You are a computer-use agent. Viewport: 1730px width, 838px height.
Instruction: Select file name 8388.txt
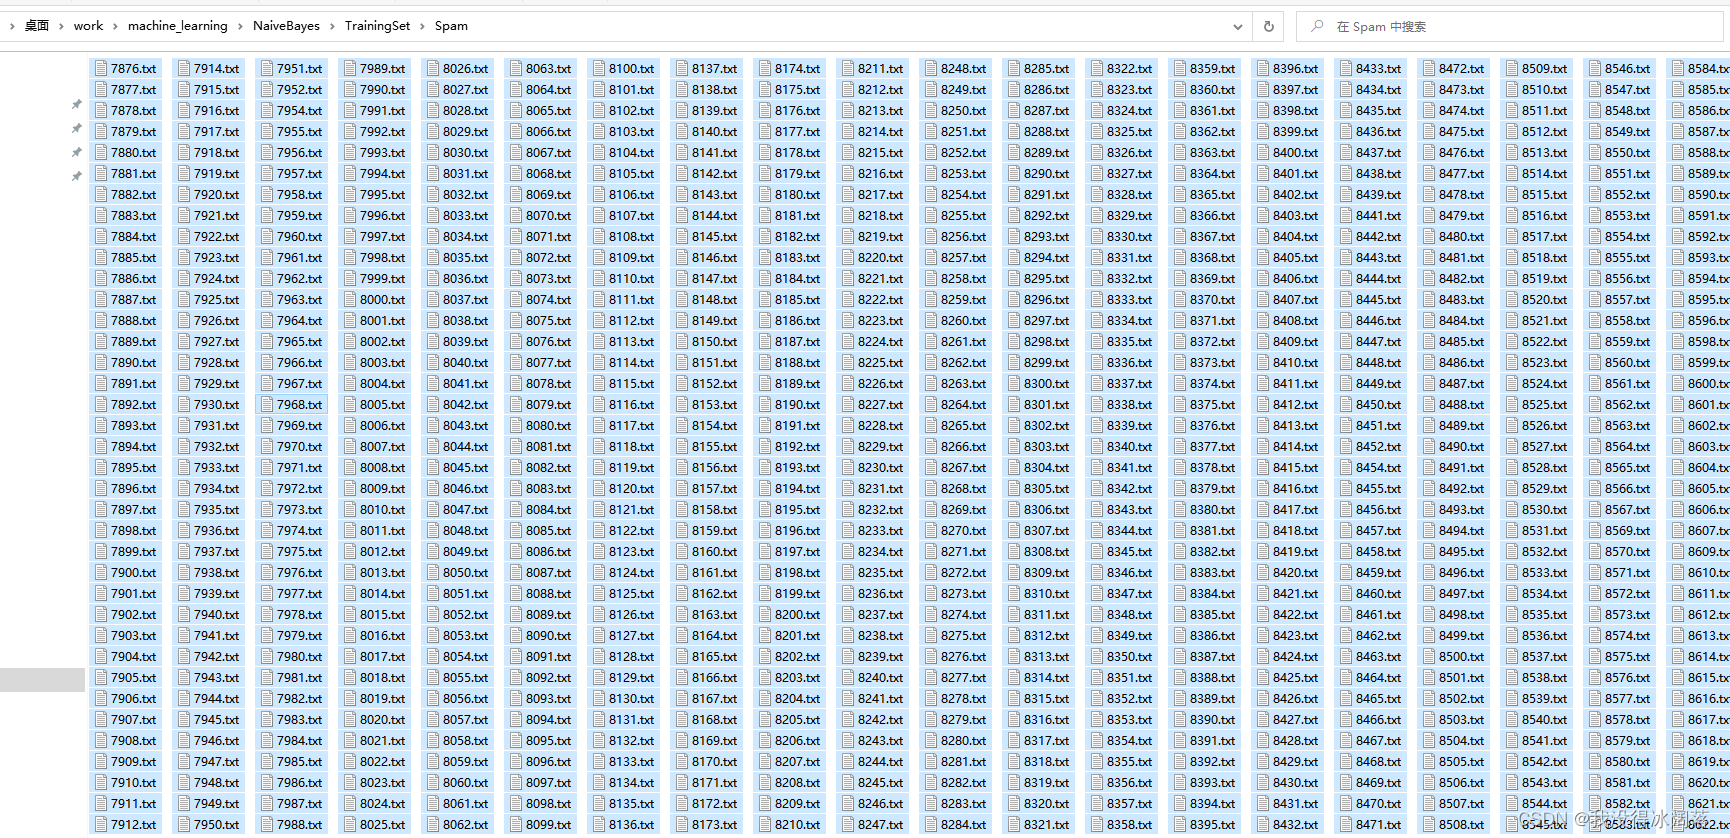[x=1213, y=678]
